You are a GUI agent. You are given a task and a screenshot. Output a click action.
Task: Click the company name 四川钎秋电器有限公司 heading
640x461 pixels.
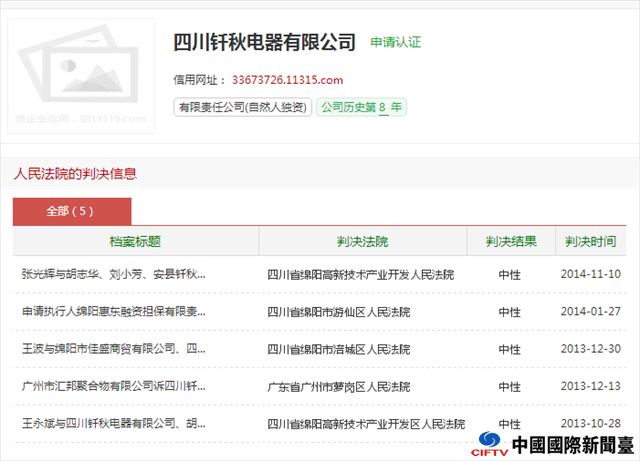point(264,42)
